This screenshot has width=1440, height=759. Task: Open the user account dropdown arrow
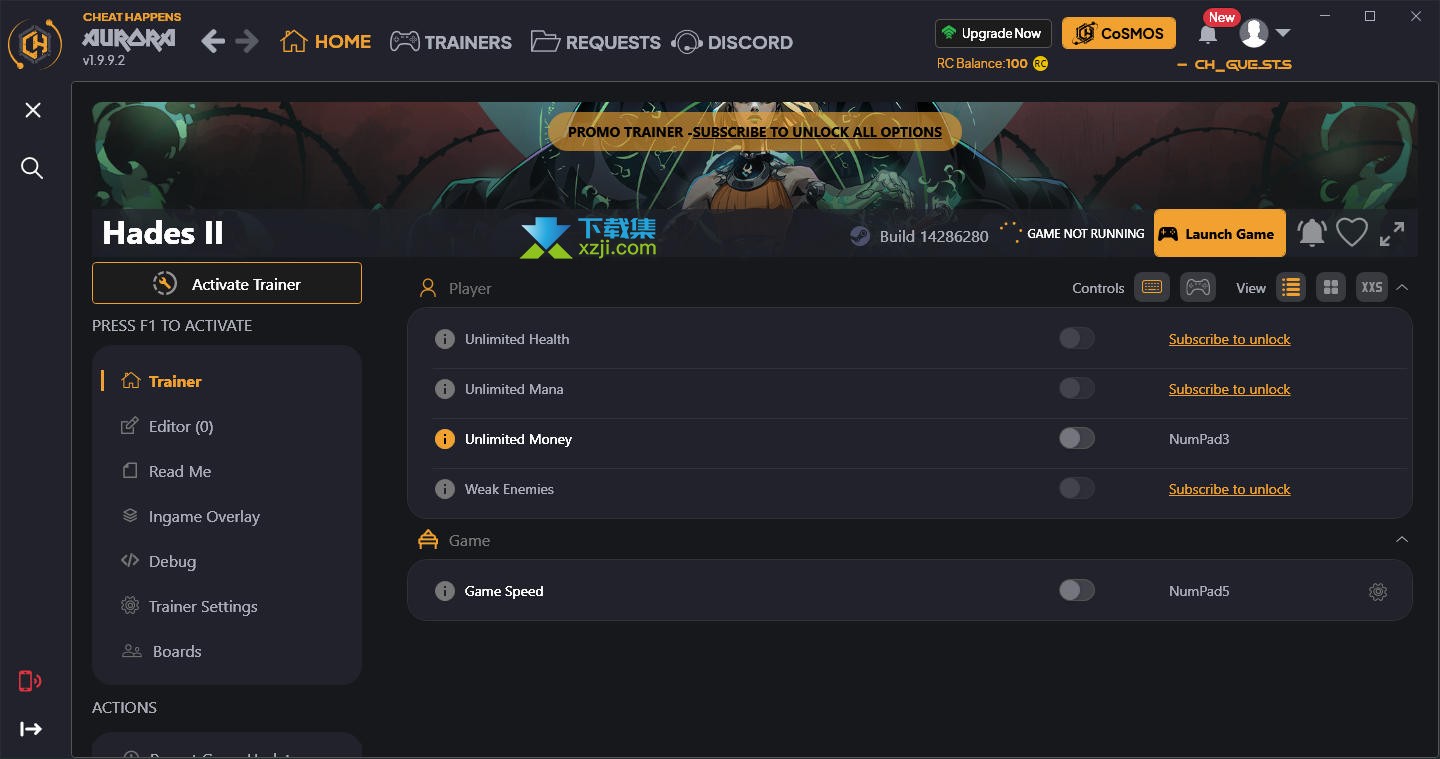pos(1283,34)
